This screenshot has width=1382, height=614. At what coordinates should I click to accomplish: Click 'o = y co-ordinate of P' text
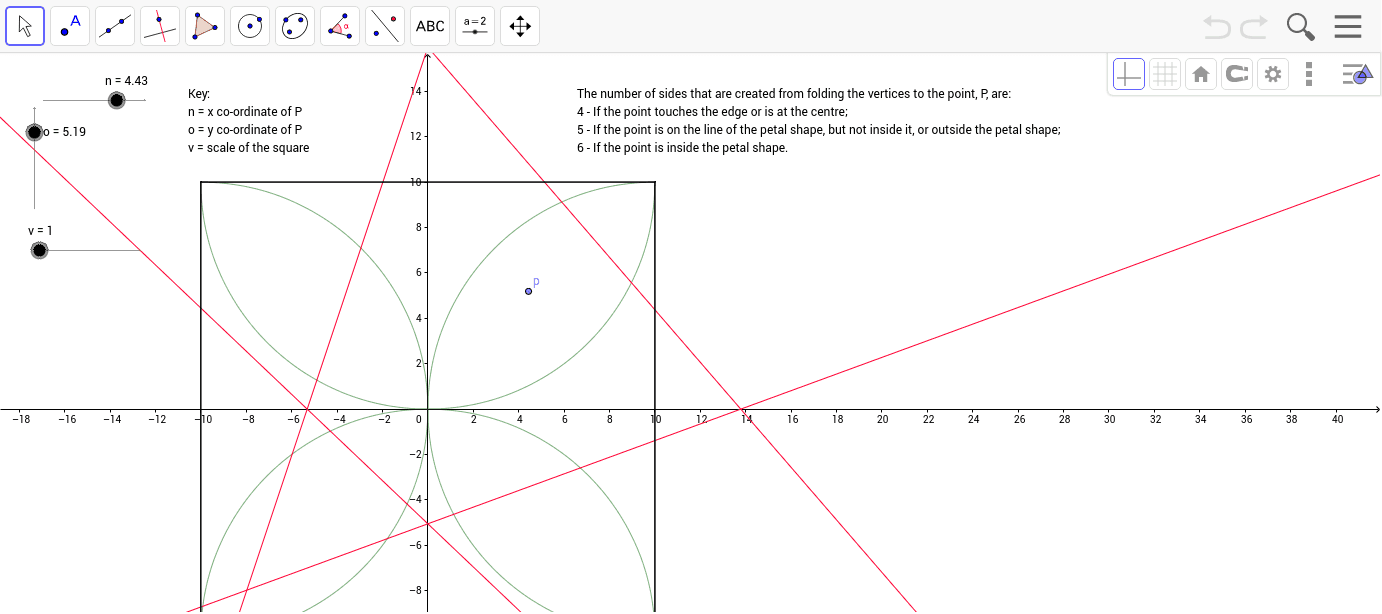[x=245, y=130]
